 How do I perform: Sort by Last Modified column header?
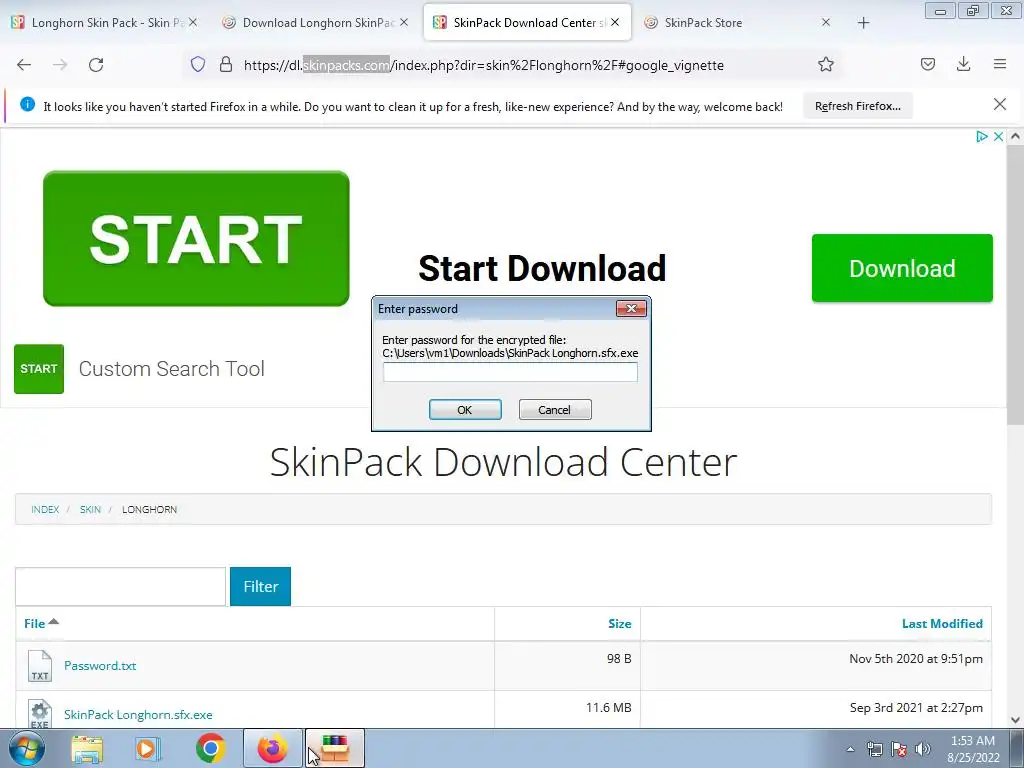pyautogui.click(x=942, y=624)
